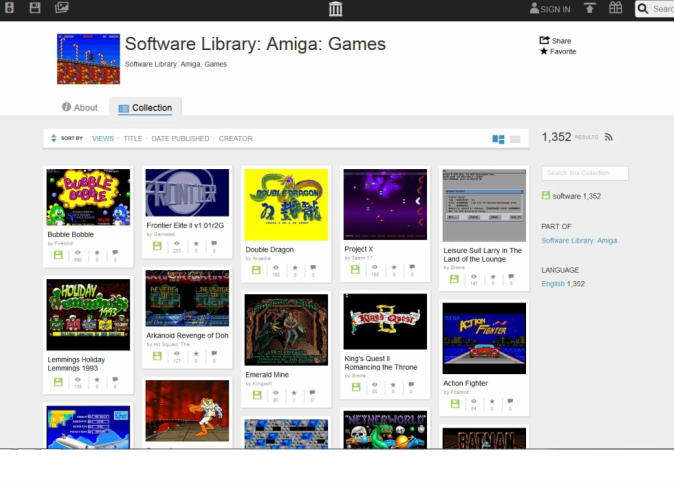Open the Bubble Bobble game thumbnail
Image resolution: width=674 pixels, height=485 pixels.
(x=88, y=197)
